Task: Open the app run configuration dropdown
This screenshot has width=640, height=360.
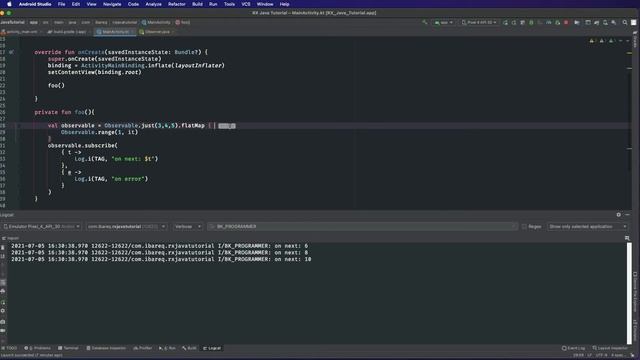Action: (444, 22)
